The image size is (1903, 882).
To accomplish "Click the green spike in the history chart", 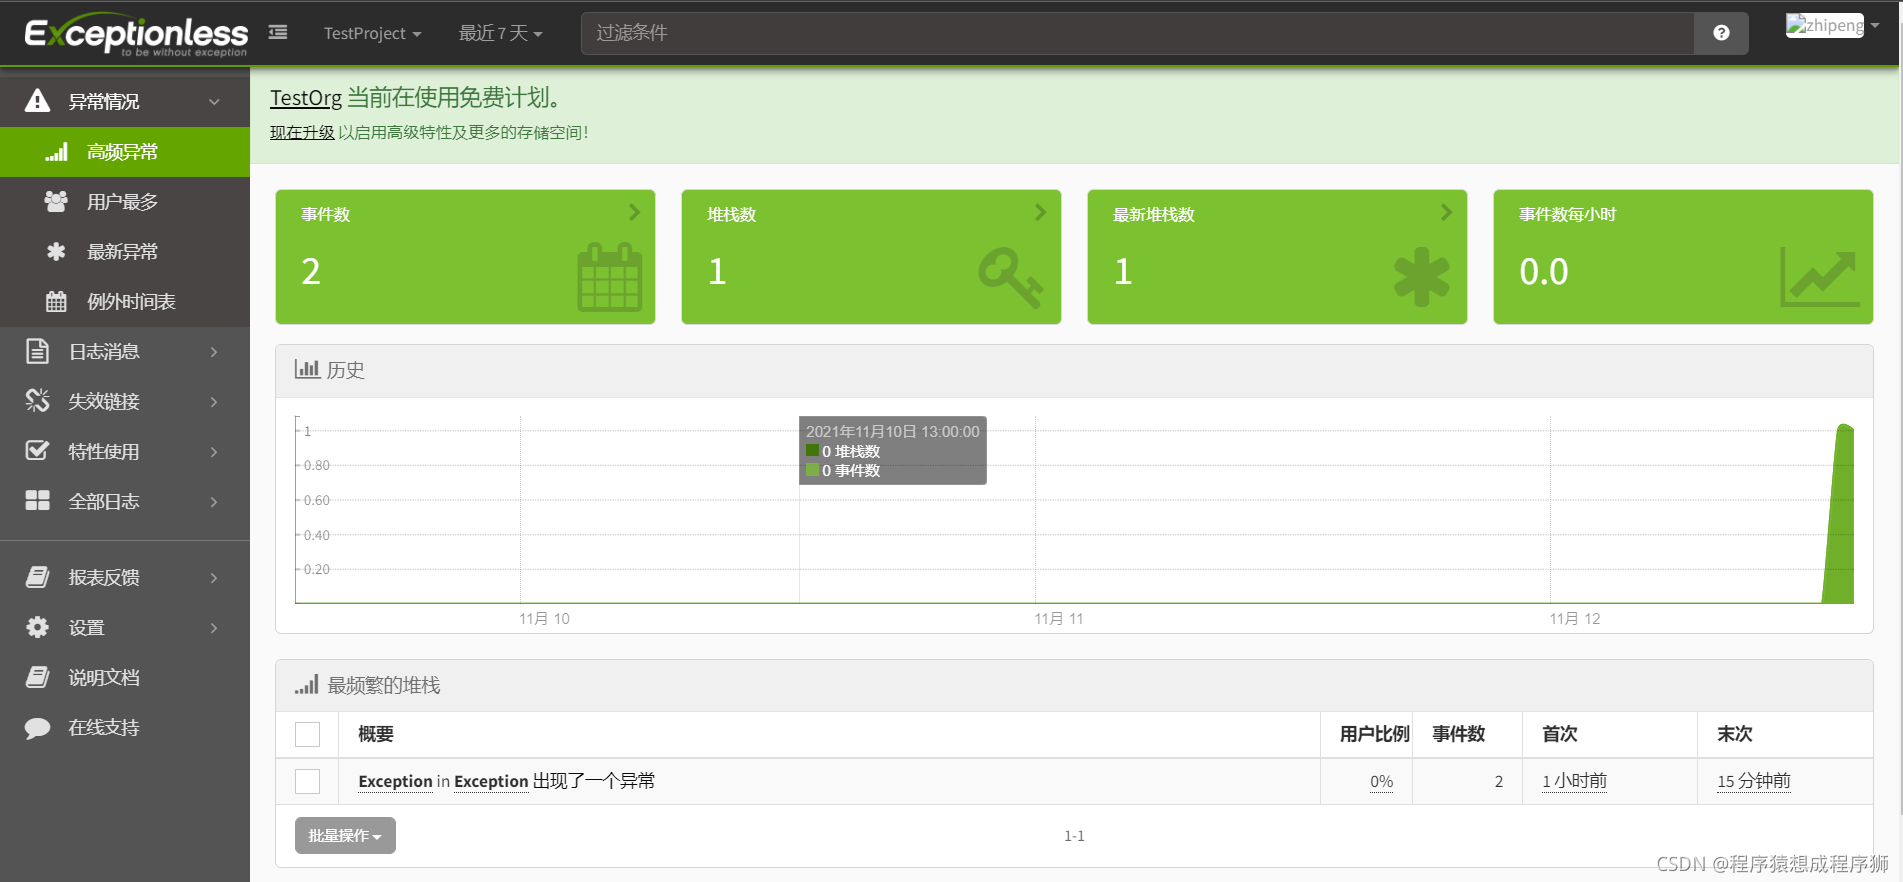I will 1839,515.
